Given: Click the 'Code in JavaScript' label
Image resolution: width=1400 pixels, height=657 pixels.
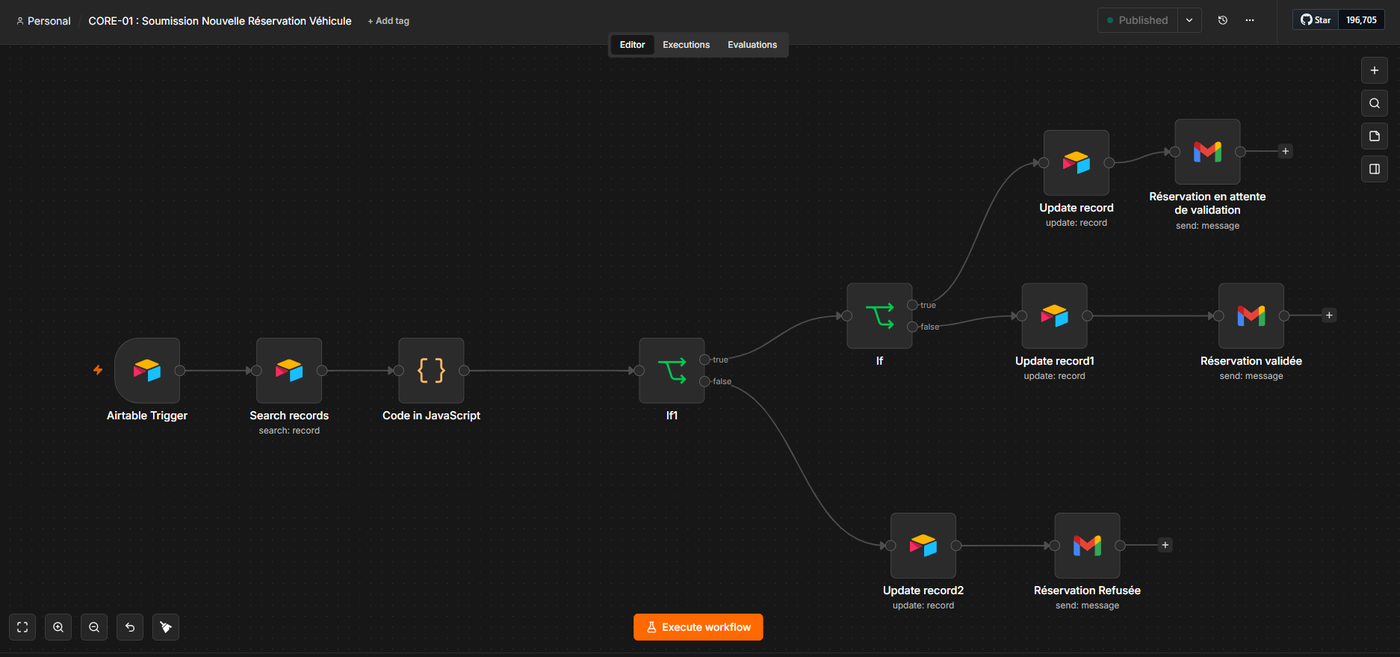Looking at the screenshot, I should coord(431,415).
